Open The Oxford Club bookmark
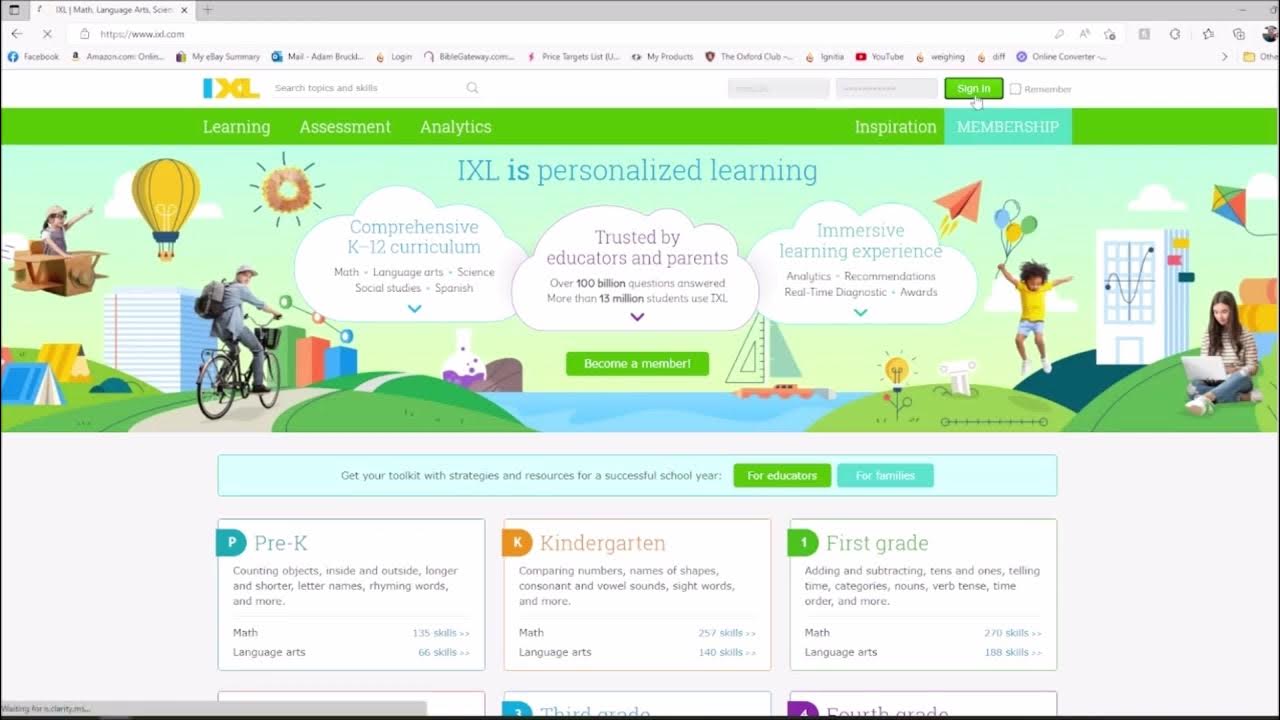Image resolution: width=1280 pixels, height=720 pixels. pyautogui.click(x=749, y=57)
